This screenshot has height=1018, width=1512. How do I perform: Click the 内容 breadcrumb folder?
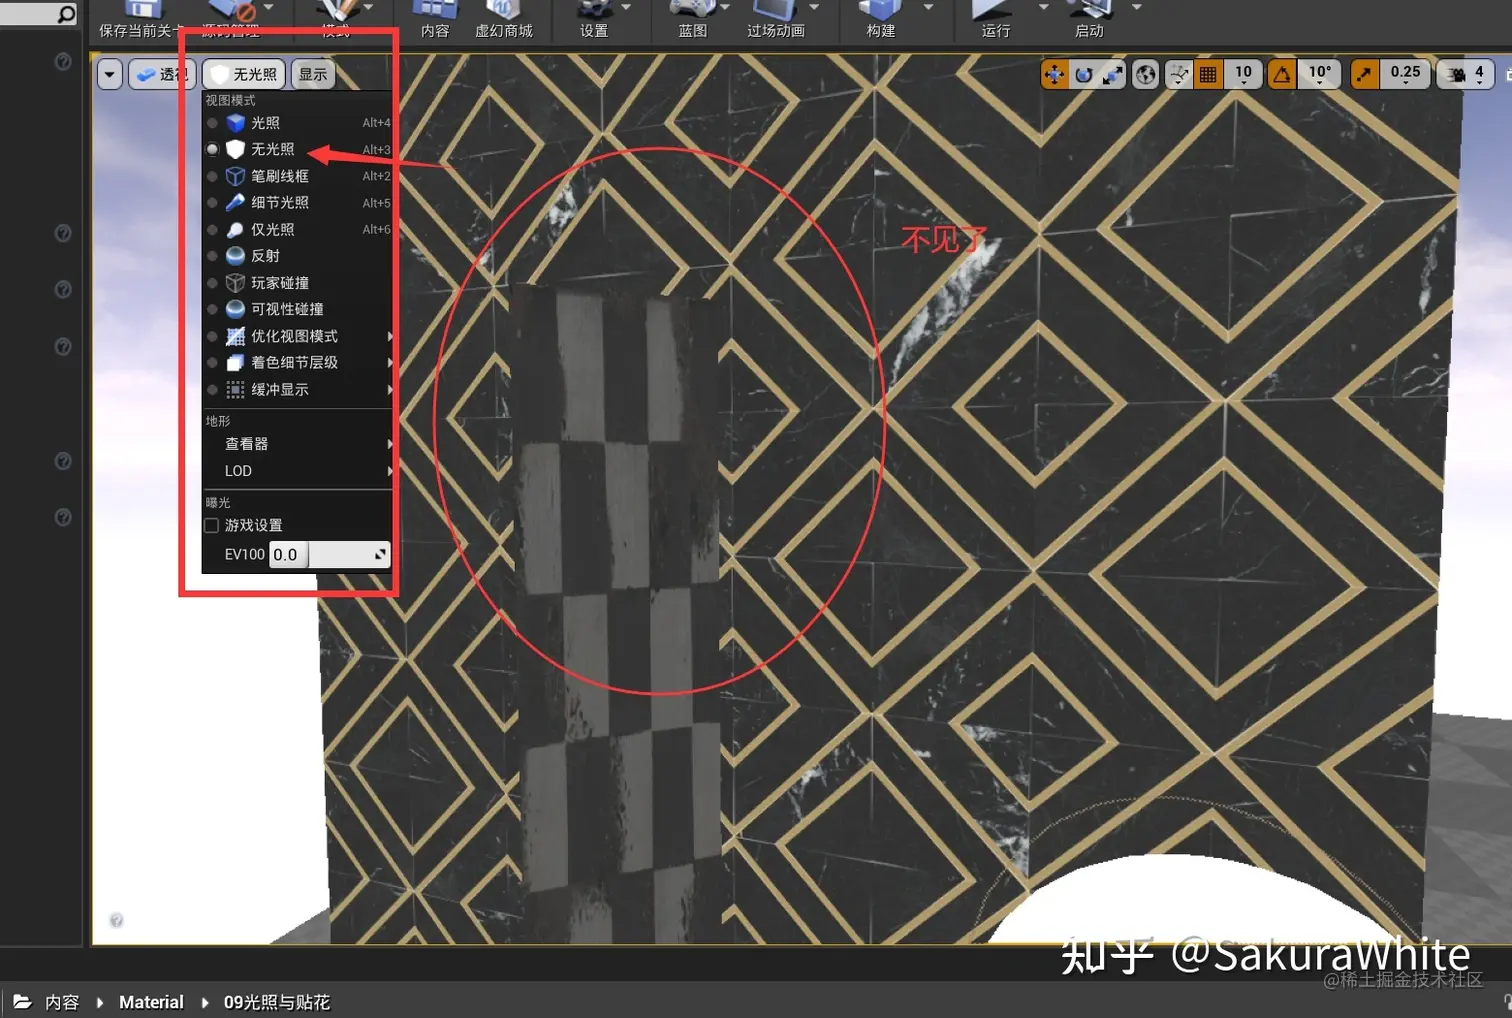62,1002
